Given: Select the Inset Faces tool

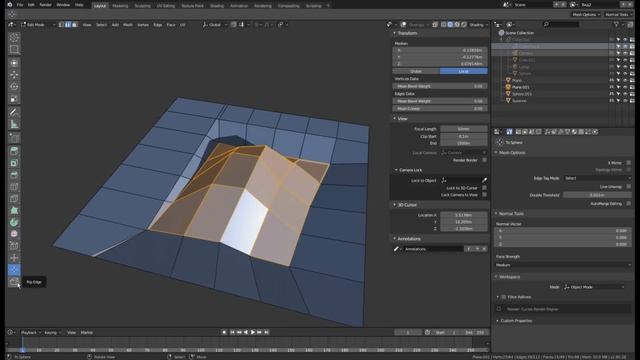Looking at the screenshot, I should click(x=14, y=163).
